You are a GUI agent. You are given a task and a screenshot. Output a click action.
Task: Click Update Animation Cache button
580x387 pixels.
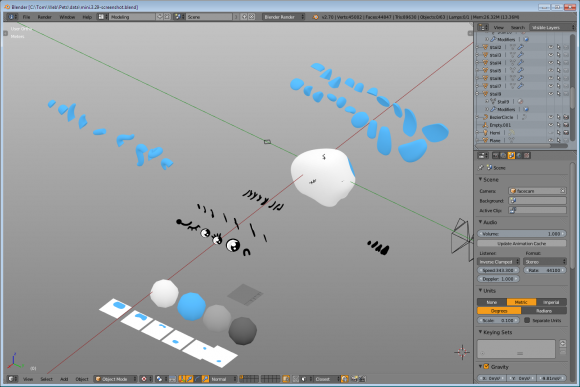522,243
